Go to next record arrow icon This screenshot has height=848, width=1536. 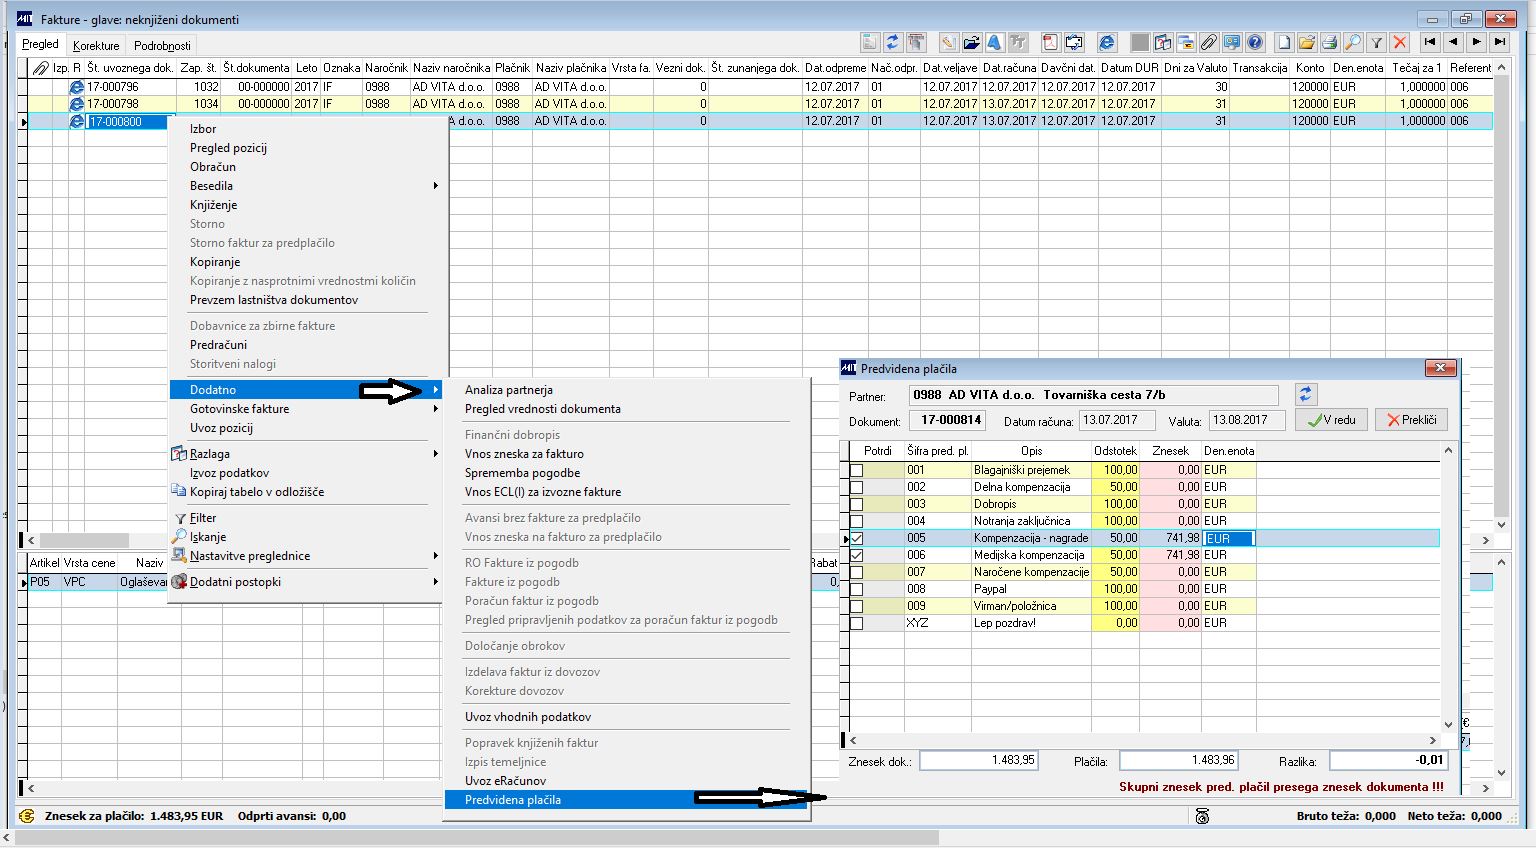1476,42
